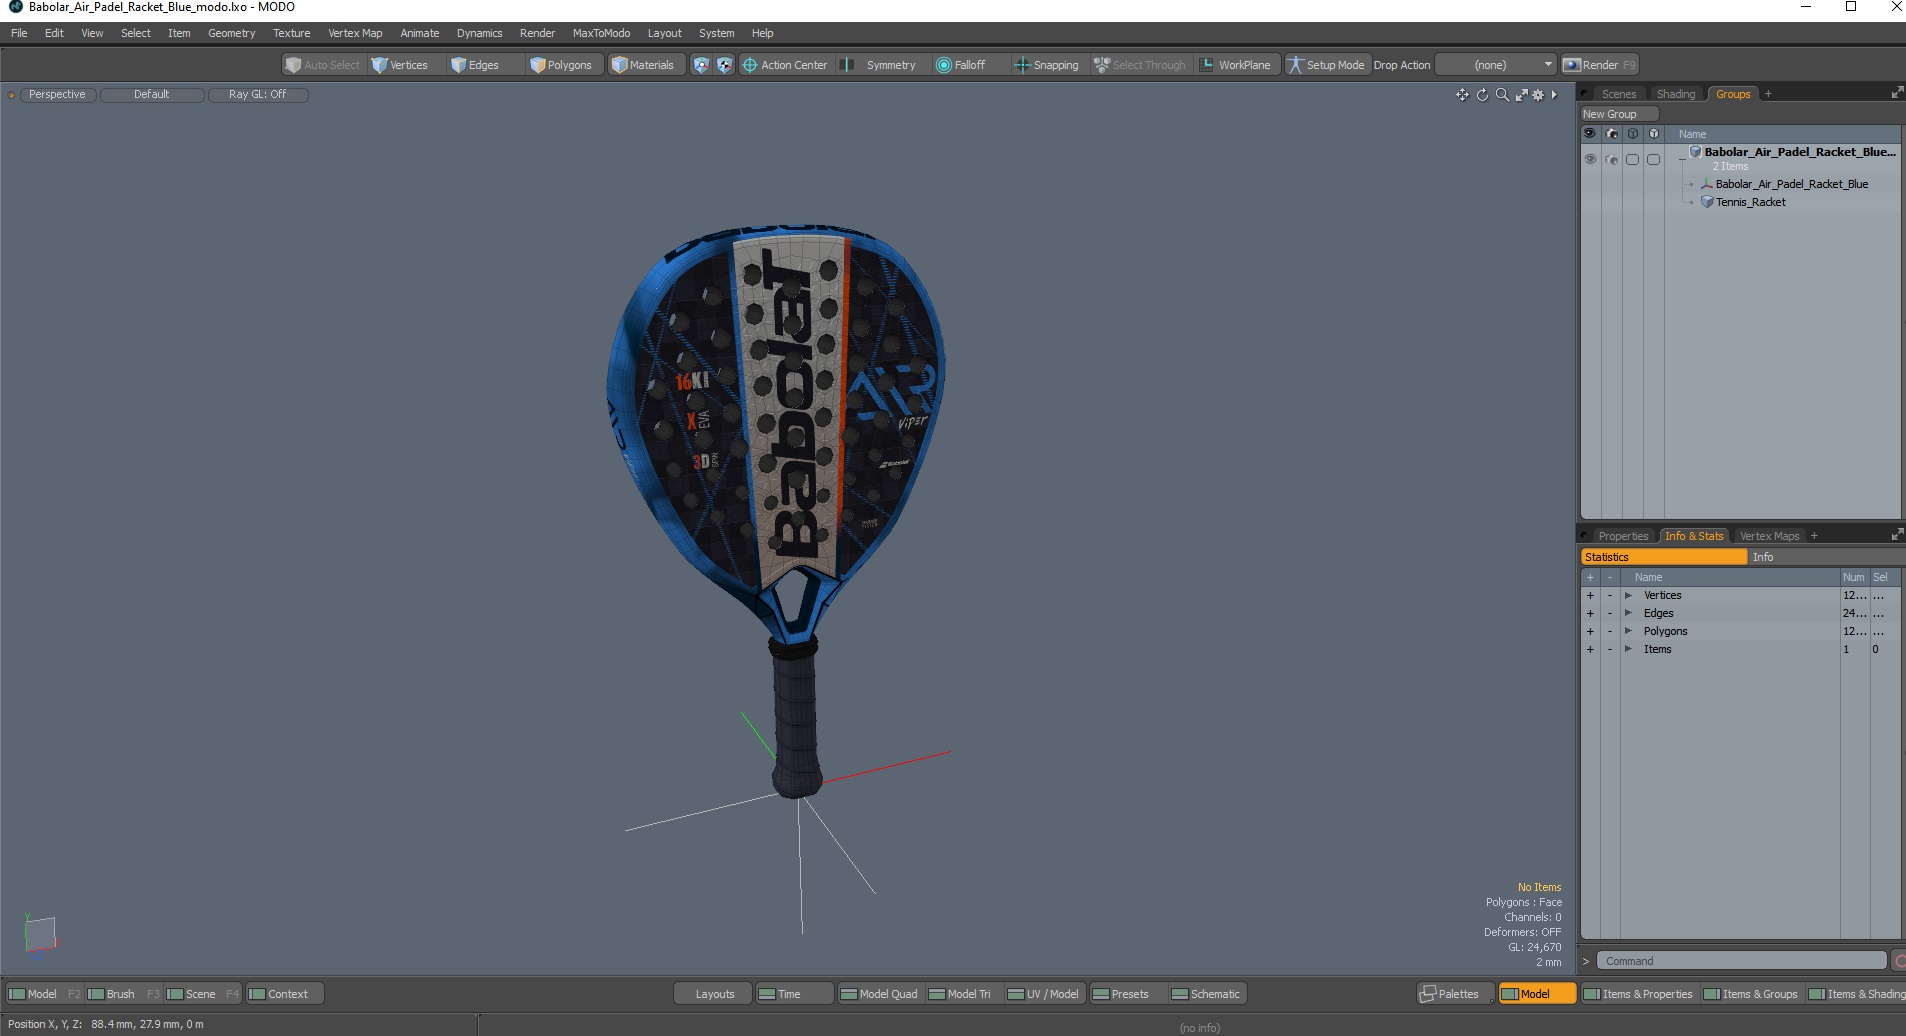
Task: Open the Perspective view dropdown
Action: click(x=57, y=95)
